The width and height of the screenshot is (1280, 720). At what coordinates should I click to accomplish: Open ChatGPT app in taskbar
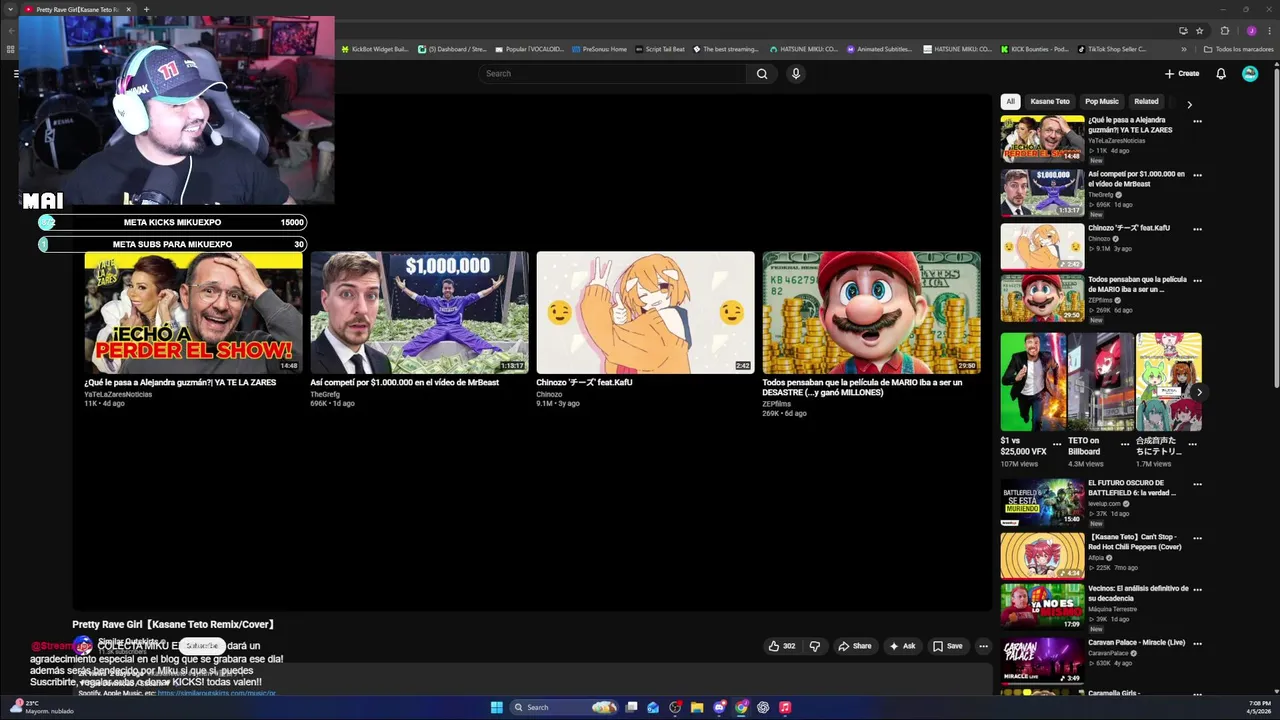(763, 707)
